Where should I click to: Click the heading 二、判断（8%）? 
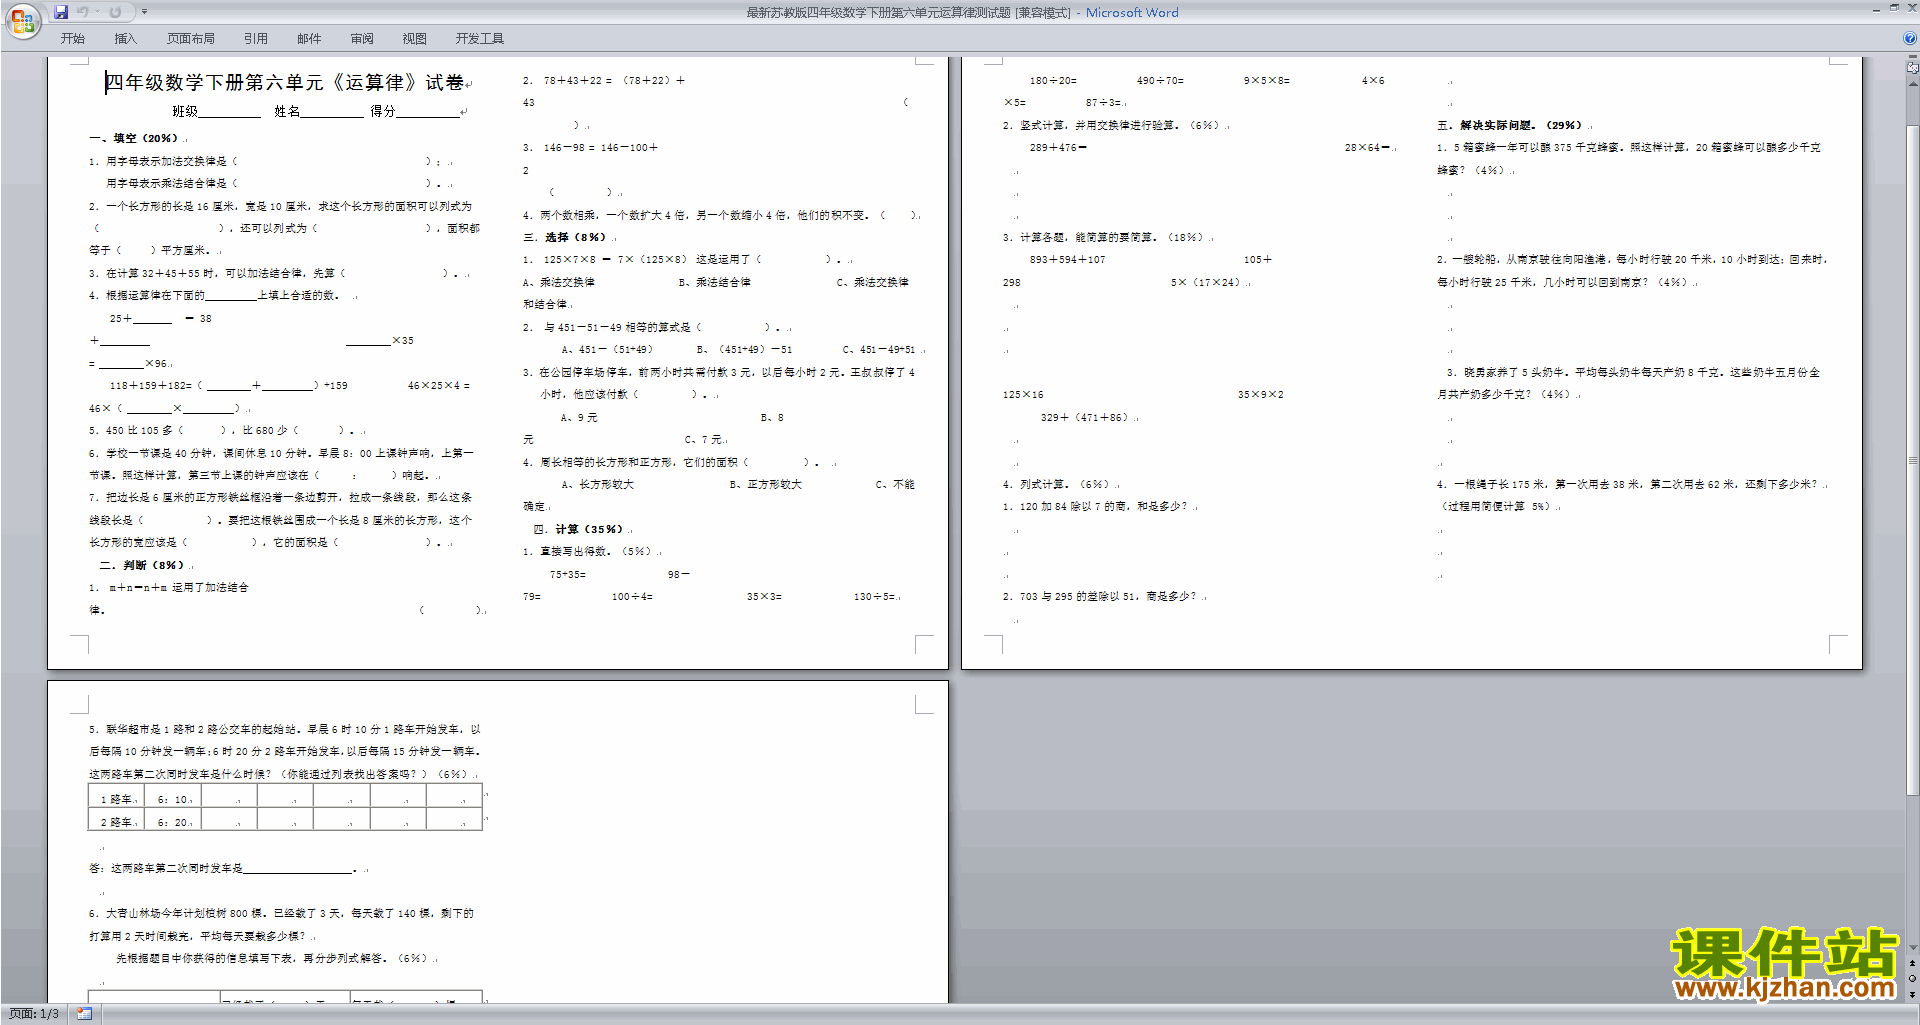pyautogui.click(x=142, y=565)
